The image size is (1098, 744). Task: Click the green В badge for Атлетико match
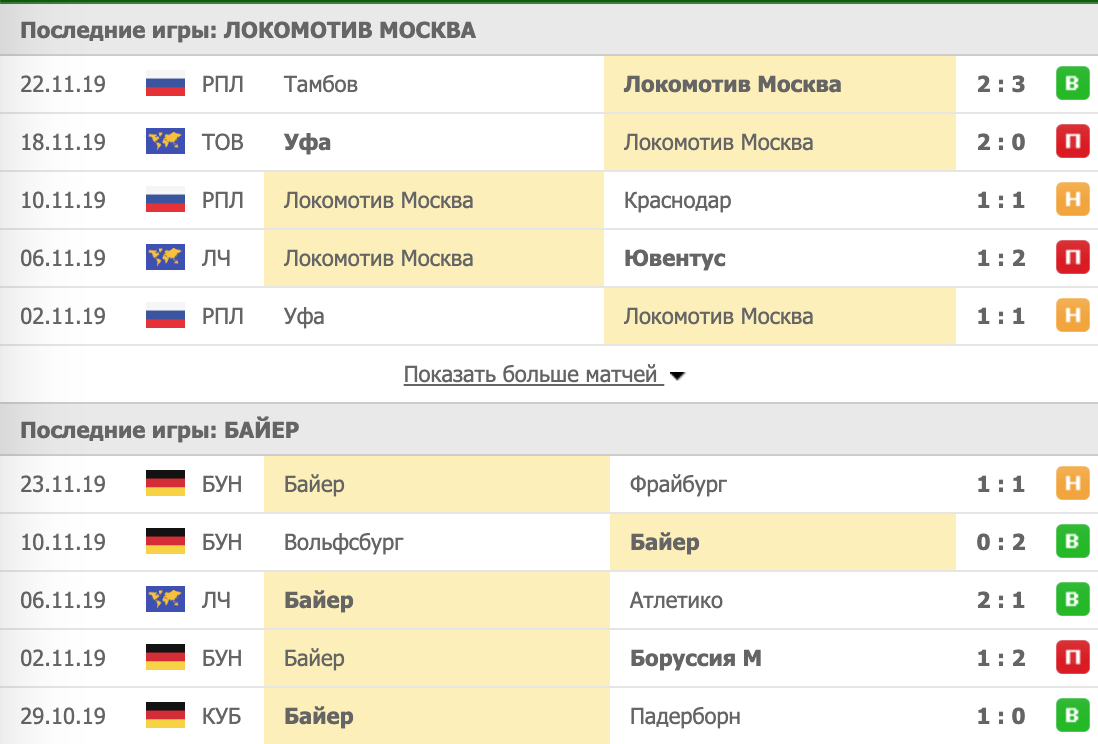1072,600
